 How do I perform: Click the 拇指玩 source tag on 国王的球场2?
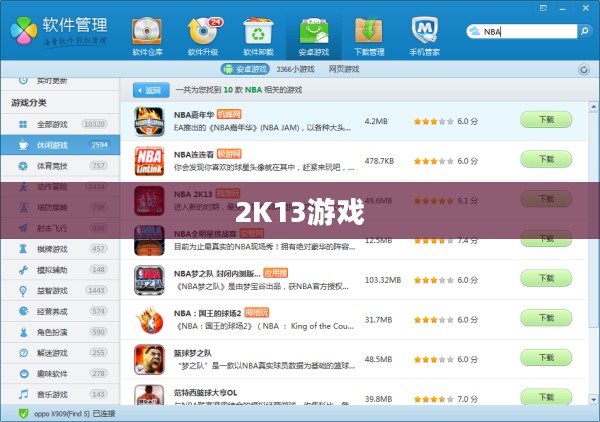pyautogui.click(x=256, y=313)
